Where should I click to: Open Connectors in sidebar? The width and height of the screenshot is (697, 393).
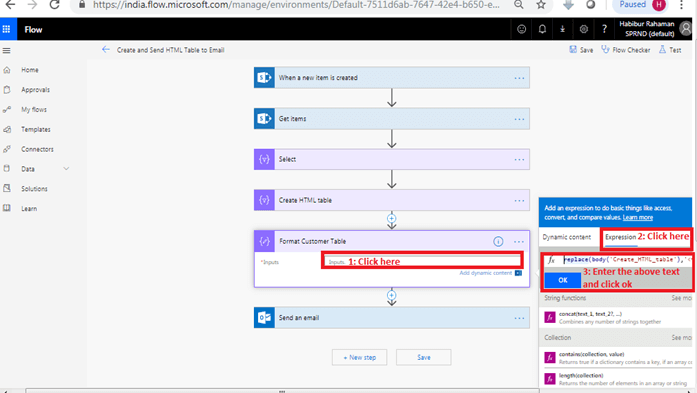click(37, 149)
